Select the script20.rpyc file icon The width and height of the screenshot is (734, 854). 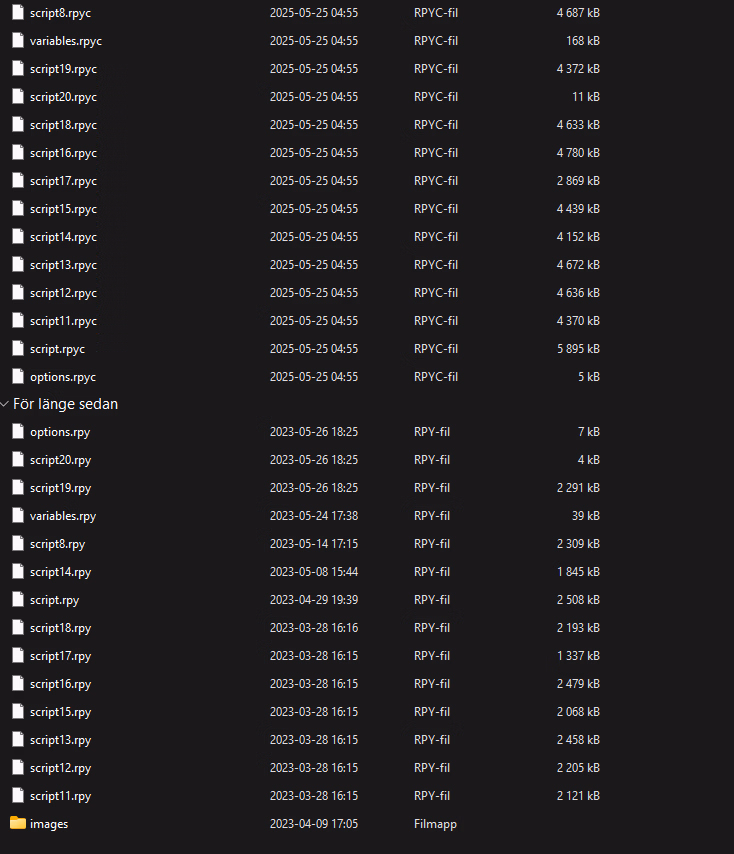point(18,96)
